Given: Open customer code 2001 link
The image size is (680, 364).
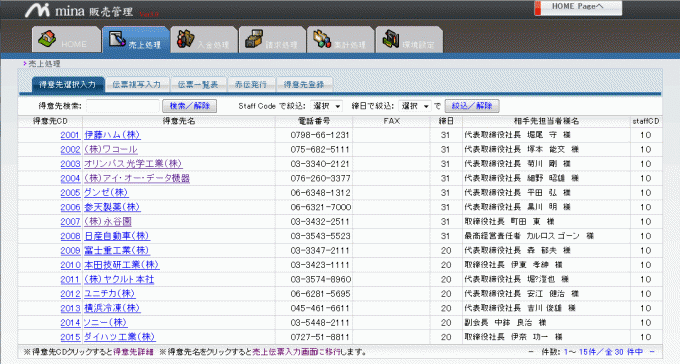Looking at the screenshot, I should click(x=70, y=135).
